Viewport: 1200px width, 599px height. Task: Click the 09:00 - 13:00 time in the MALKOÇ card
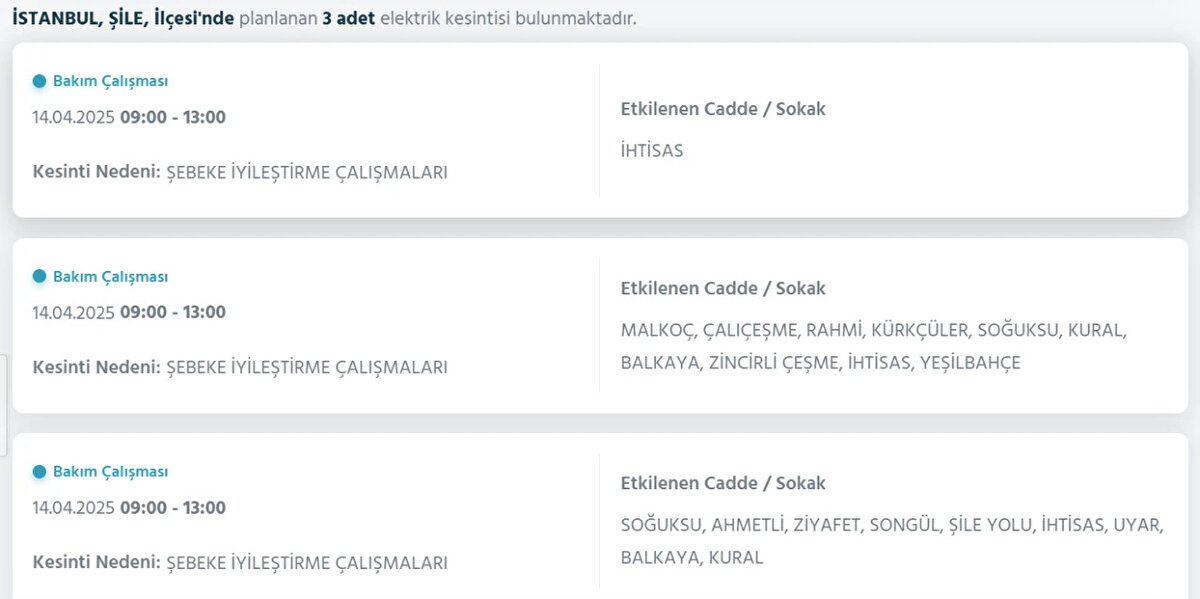click(172, 312)
